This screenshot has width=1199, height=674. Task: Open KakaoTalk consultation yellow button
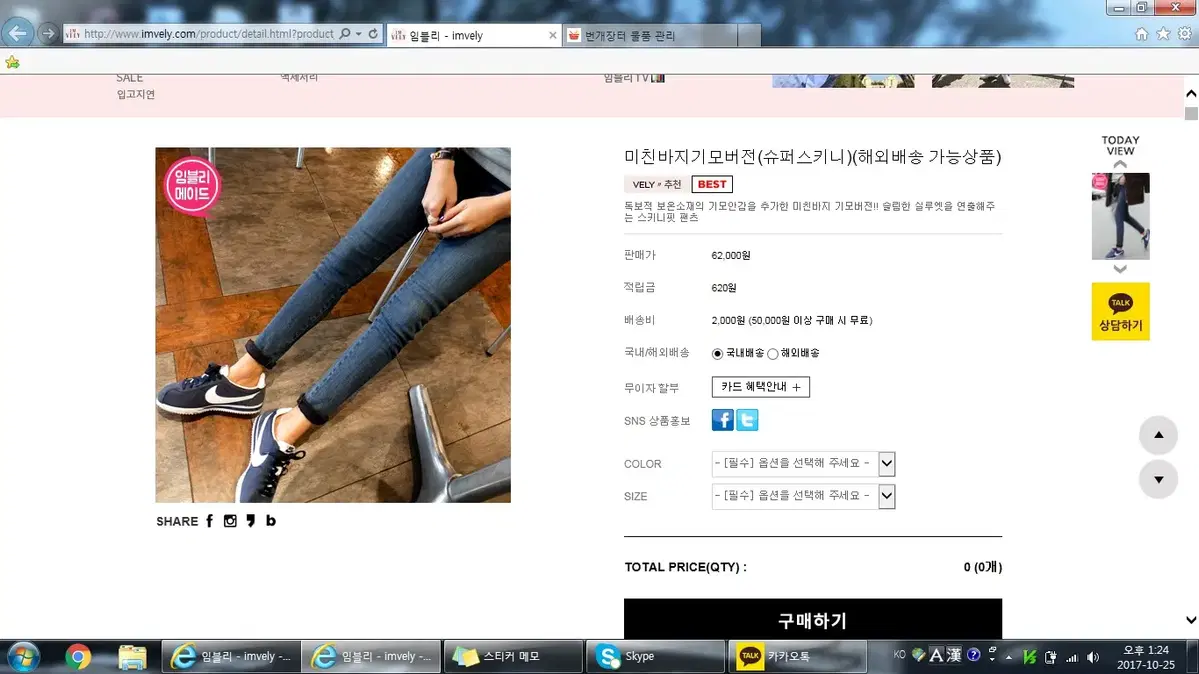point(1120,311)
